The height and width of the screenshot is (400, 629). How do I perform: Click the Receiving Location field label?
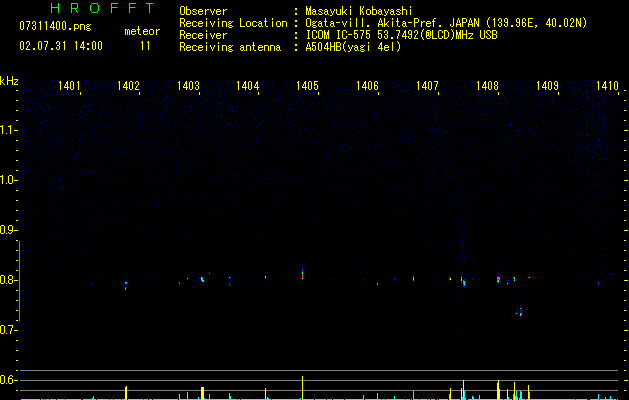point(233,23)
